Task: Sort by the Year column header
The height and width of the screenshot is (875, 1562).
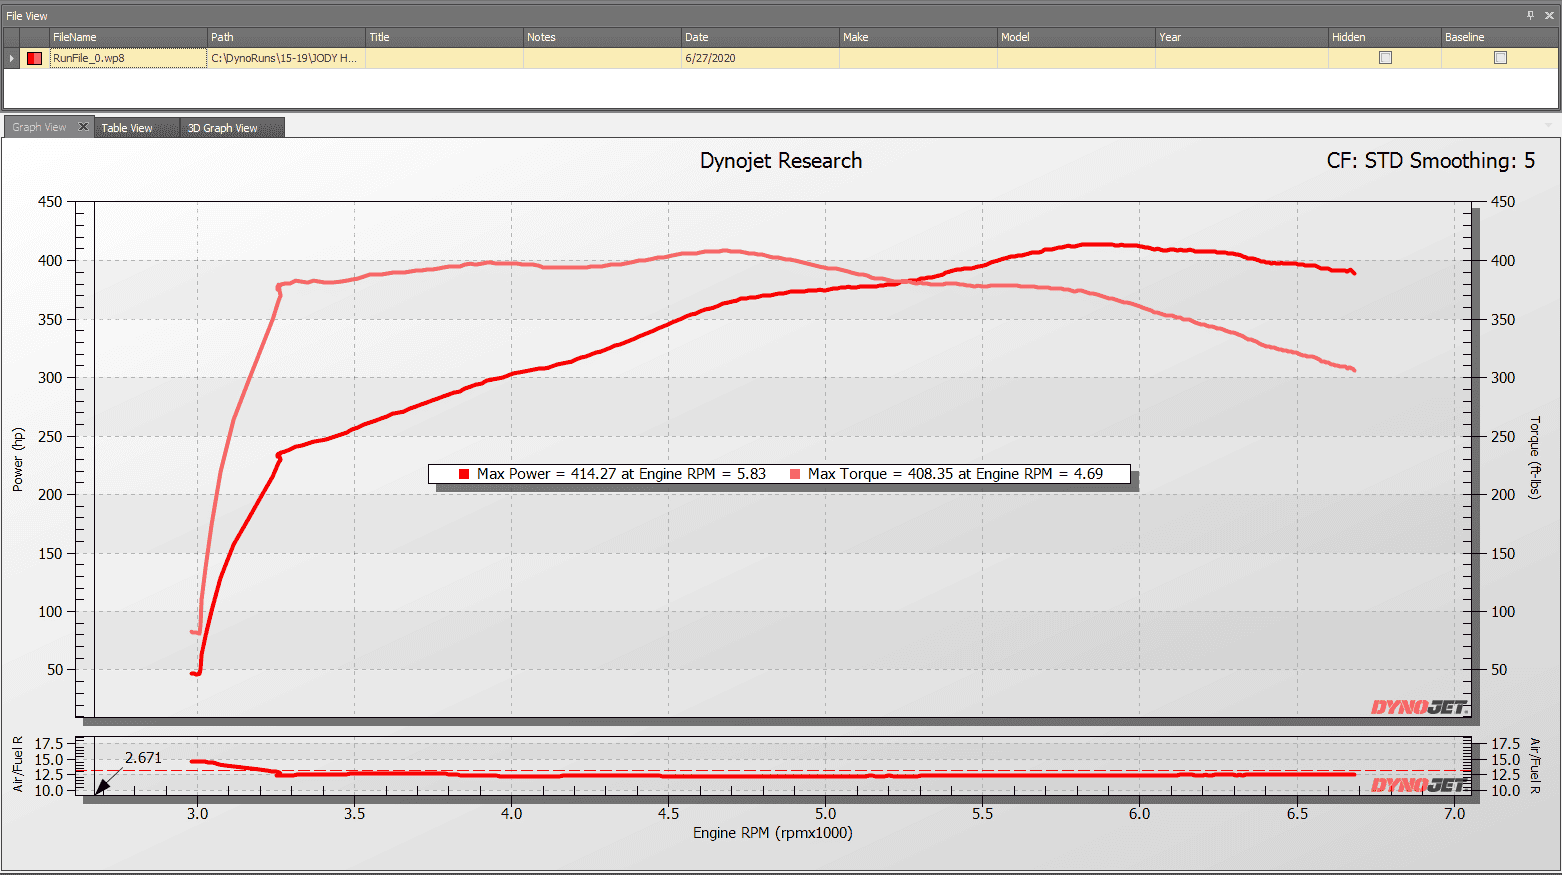Action: pyautogui.click(x=1241, y=37)
